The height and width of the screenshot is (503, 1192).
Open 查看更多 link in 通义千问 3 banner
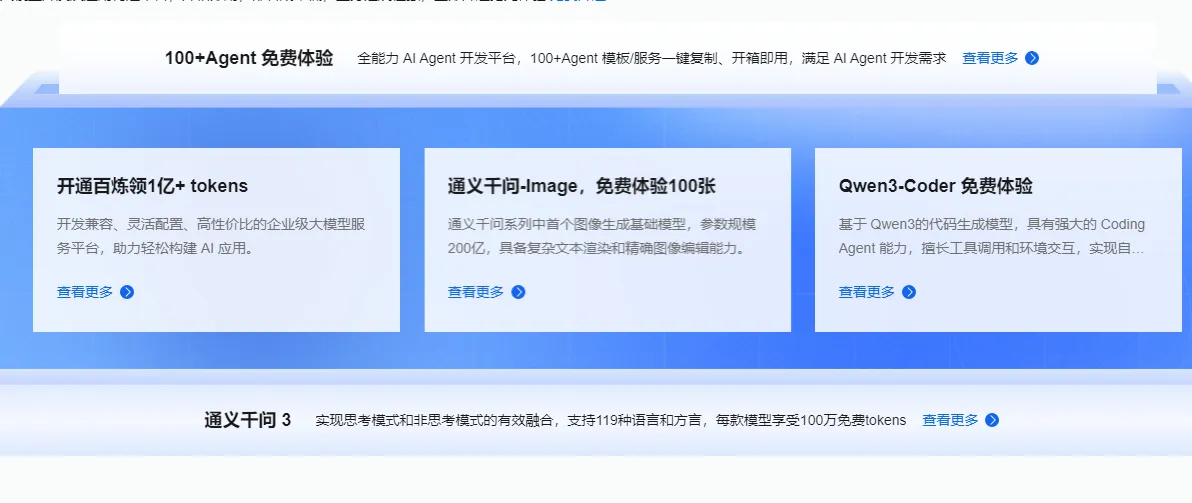pyautogui.click(x=950, y=420)
